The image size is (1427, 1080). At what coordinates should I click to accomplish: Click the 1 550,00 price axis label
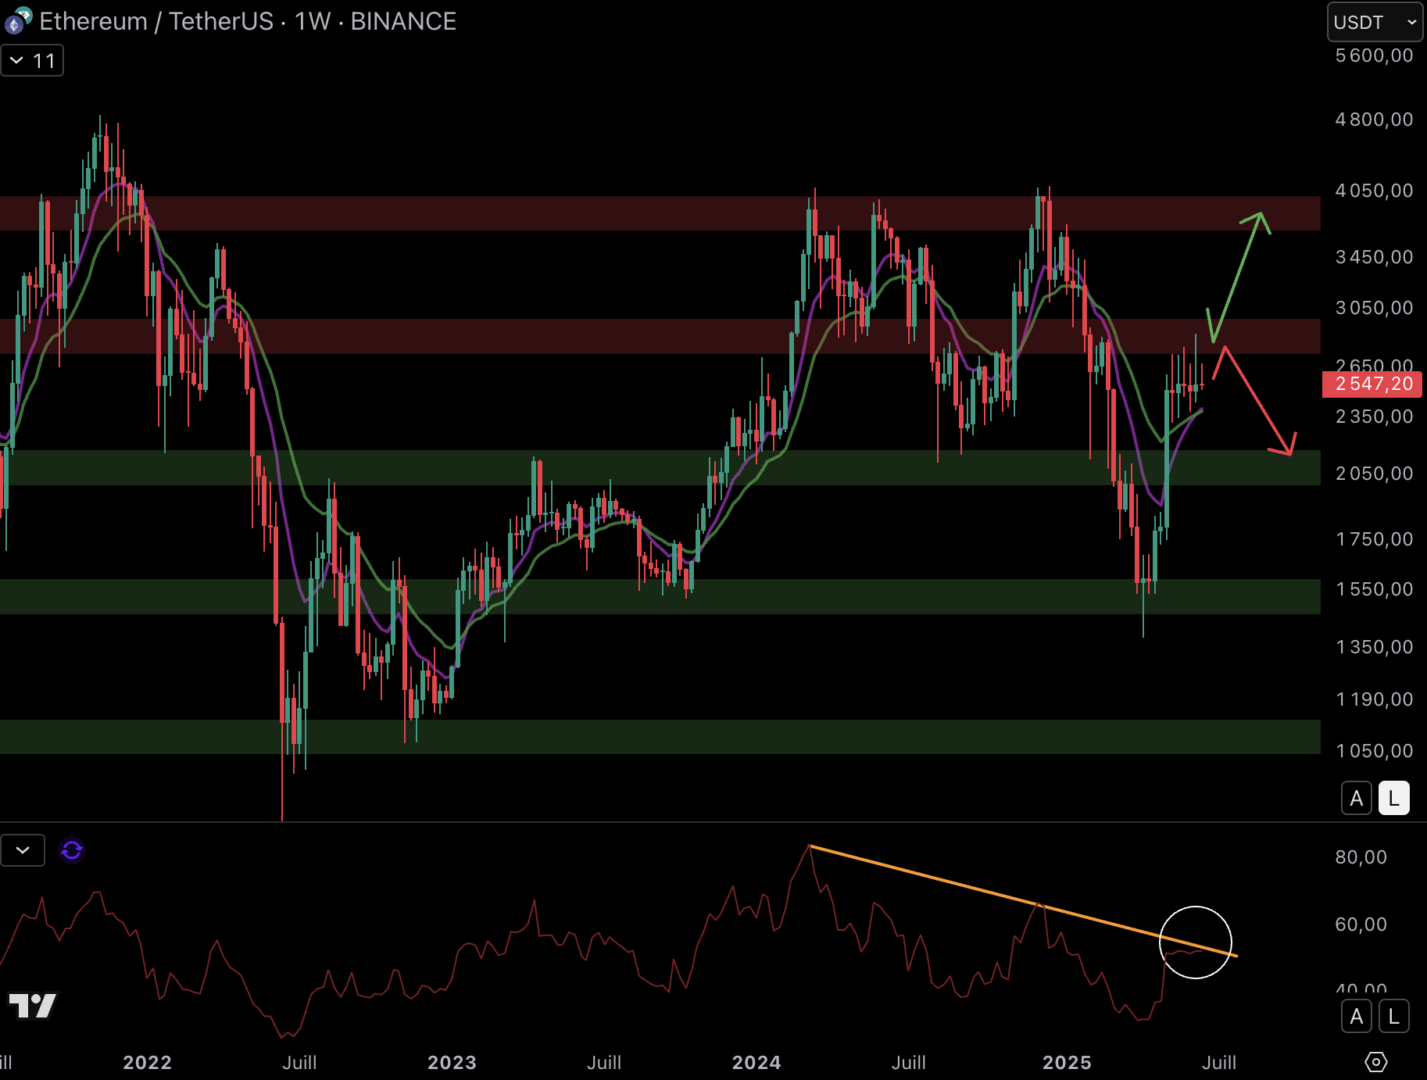tap(1375, 589)
